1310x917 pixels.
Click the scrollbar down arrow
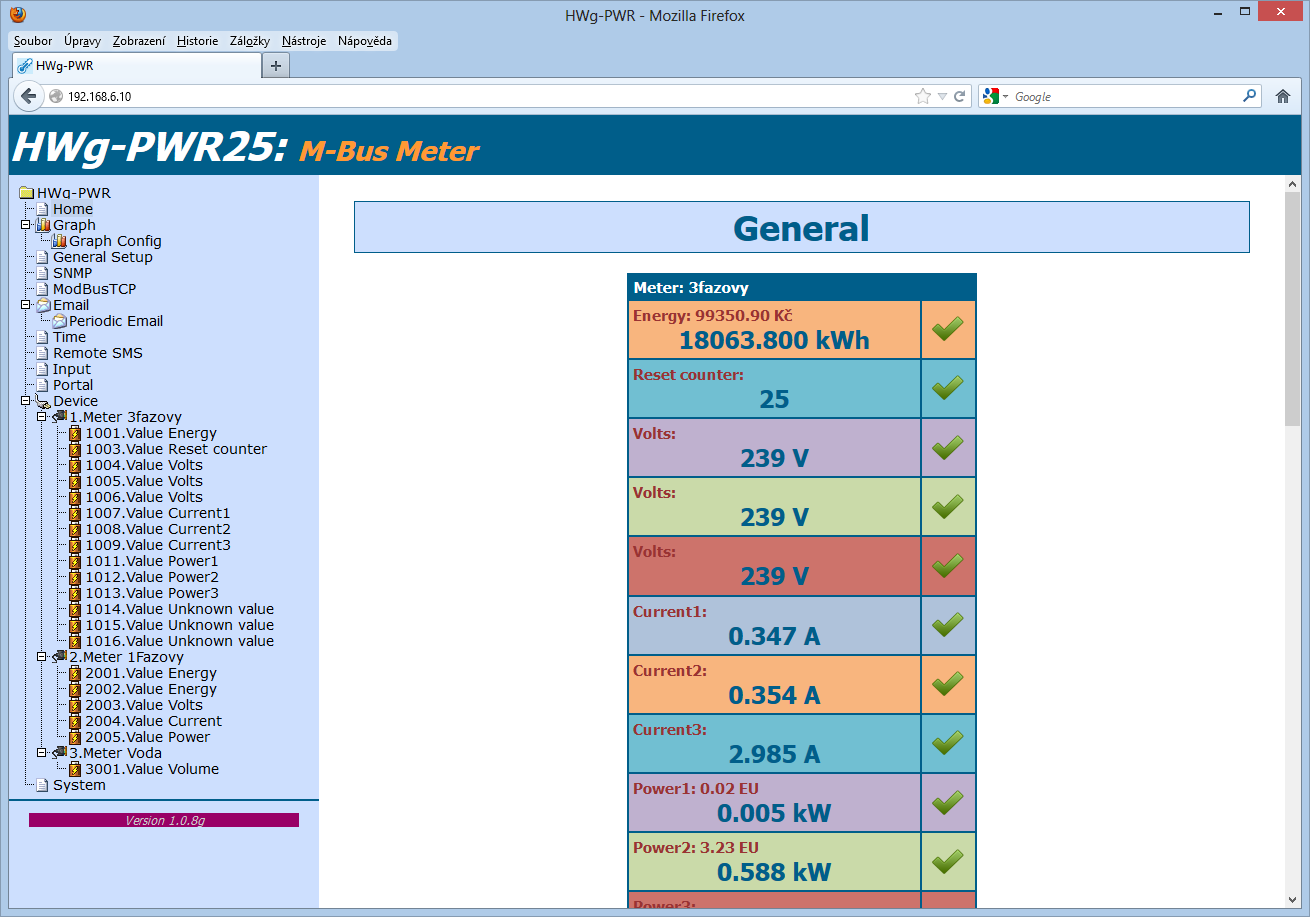1292,900
